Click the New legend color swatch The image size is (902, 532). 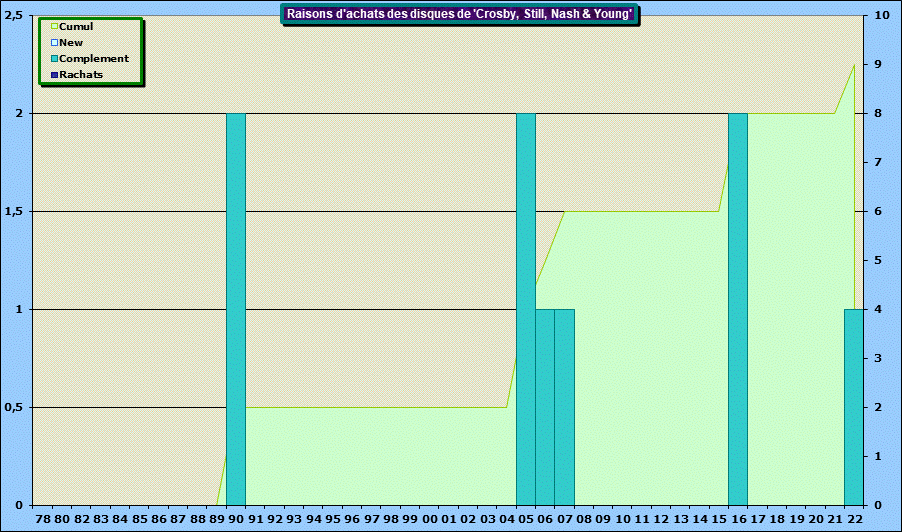(55, 43)
